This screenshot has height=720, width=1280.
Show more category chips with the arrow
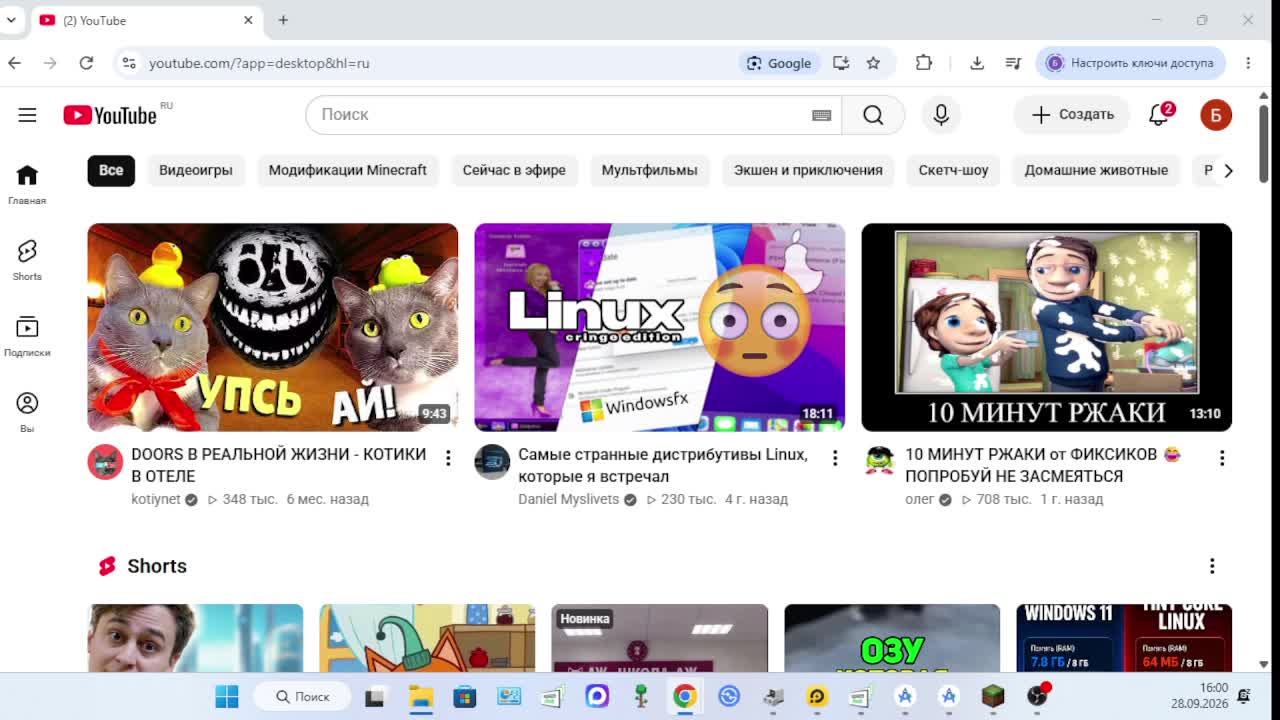(x=1228, y=170)
